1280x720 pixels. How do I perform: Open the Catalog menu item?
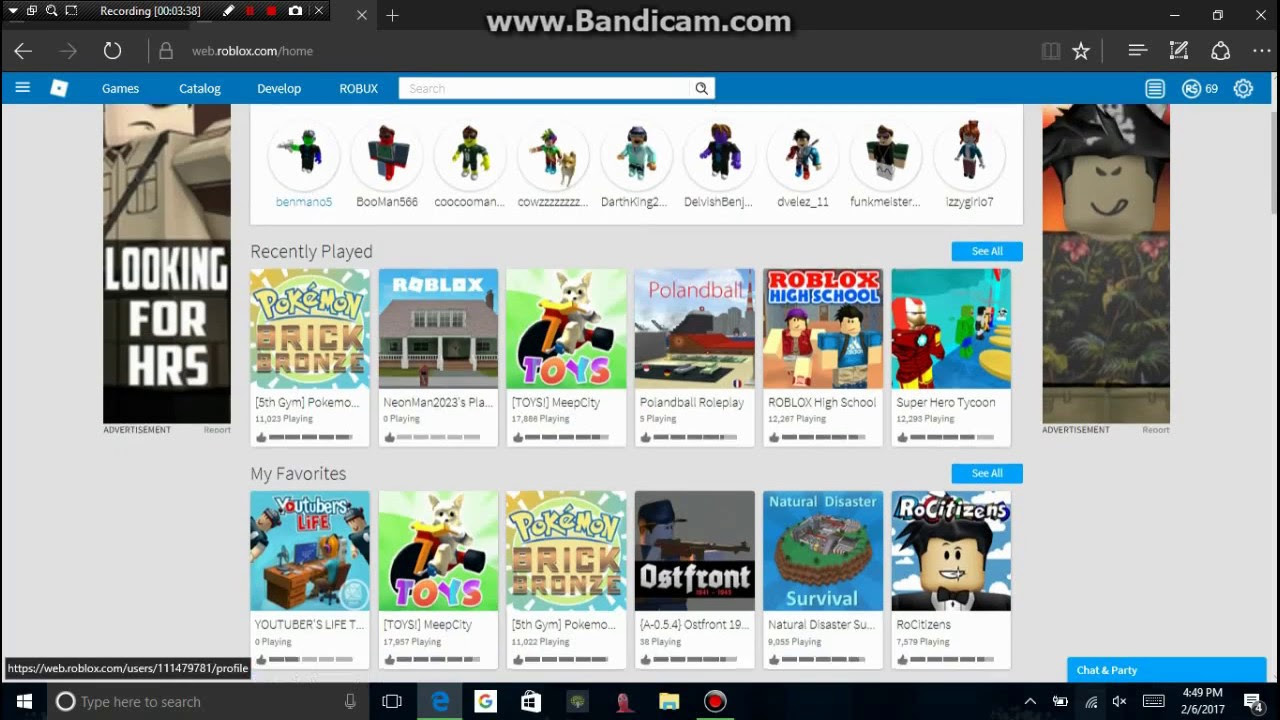pos(200,88)
